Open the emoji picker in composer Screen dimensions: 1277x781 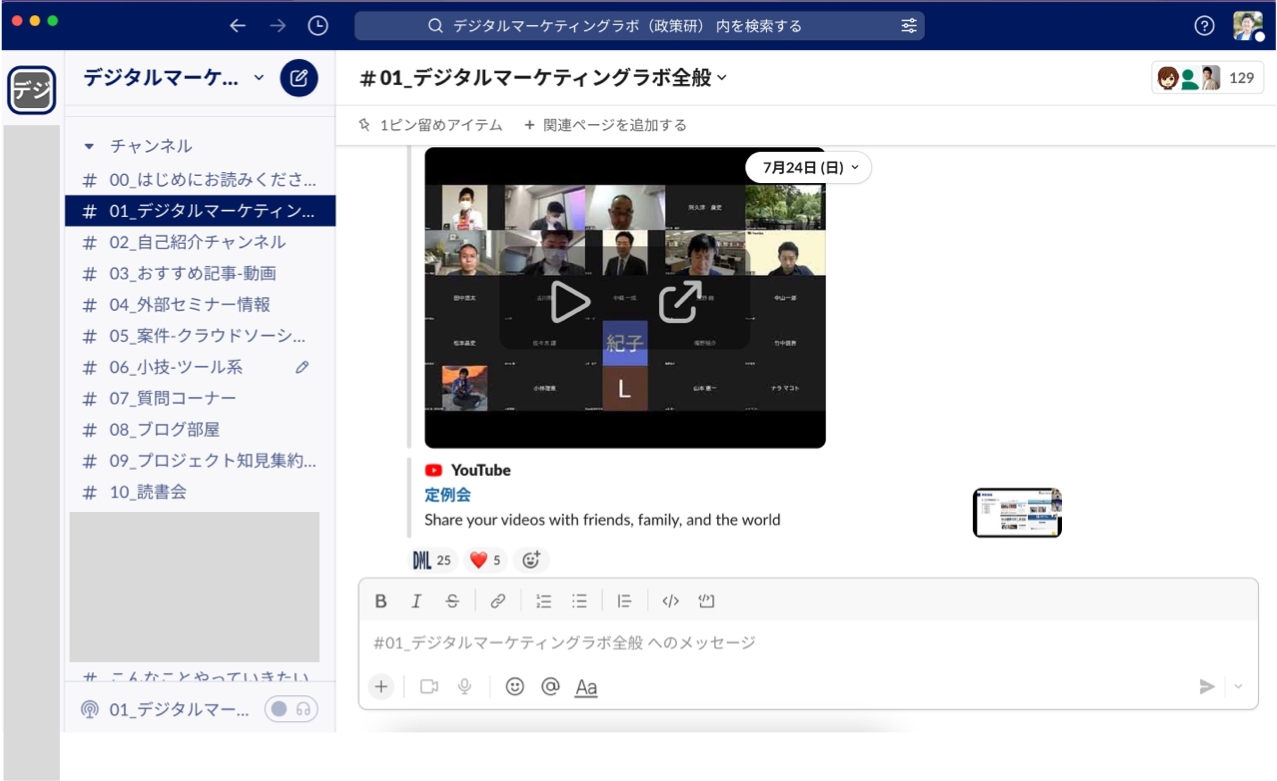(514, 686)
